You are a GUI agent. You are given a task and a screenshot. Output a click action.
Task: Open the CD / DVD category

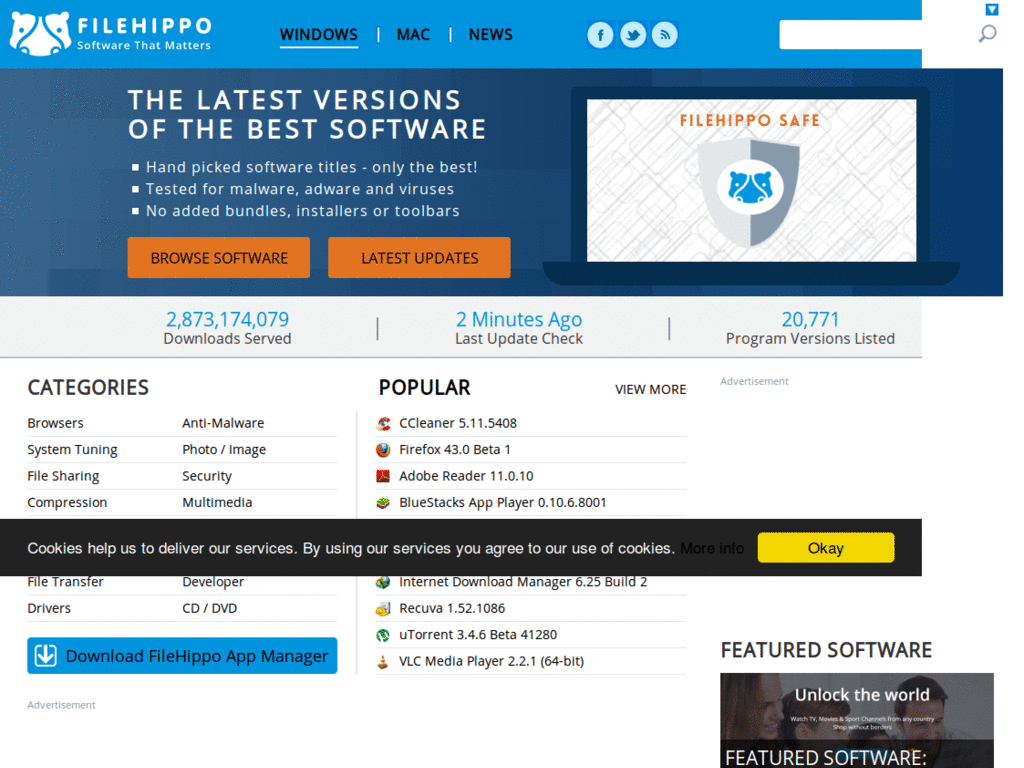click(x=210, y=609)
